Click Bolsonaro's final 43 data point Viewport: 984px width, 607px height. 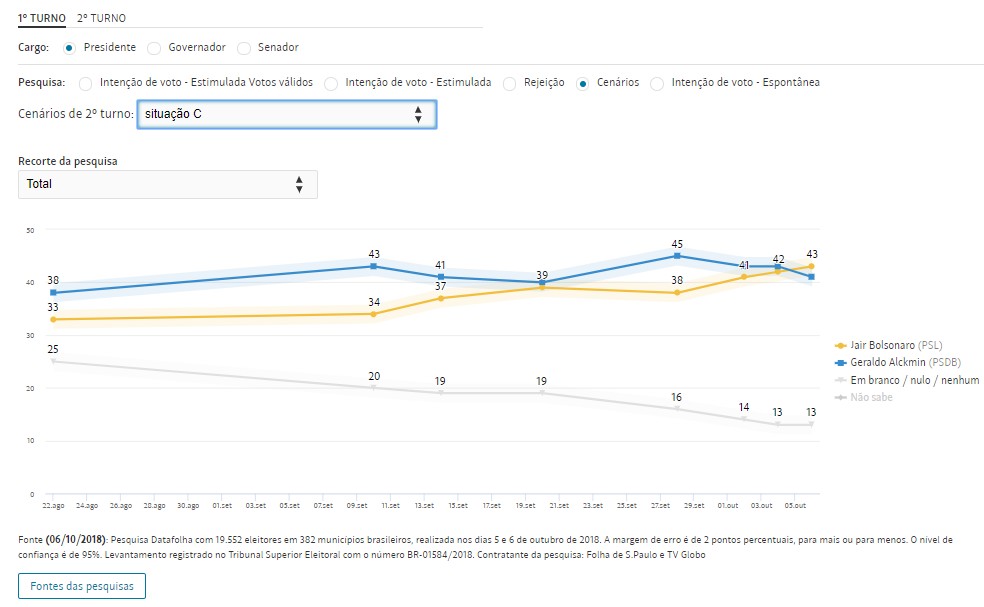[811, 266]
